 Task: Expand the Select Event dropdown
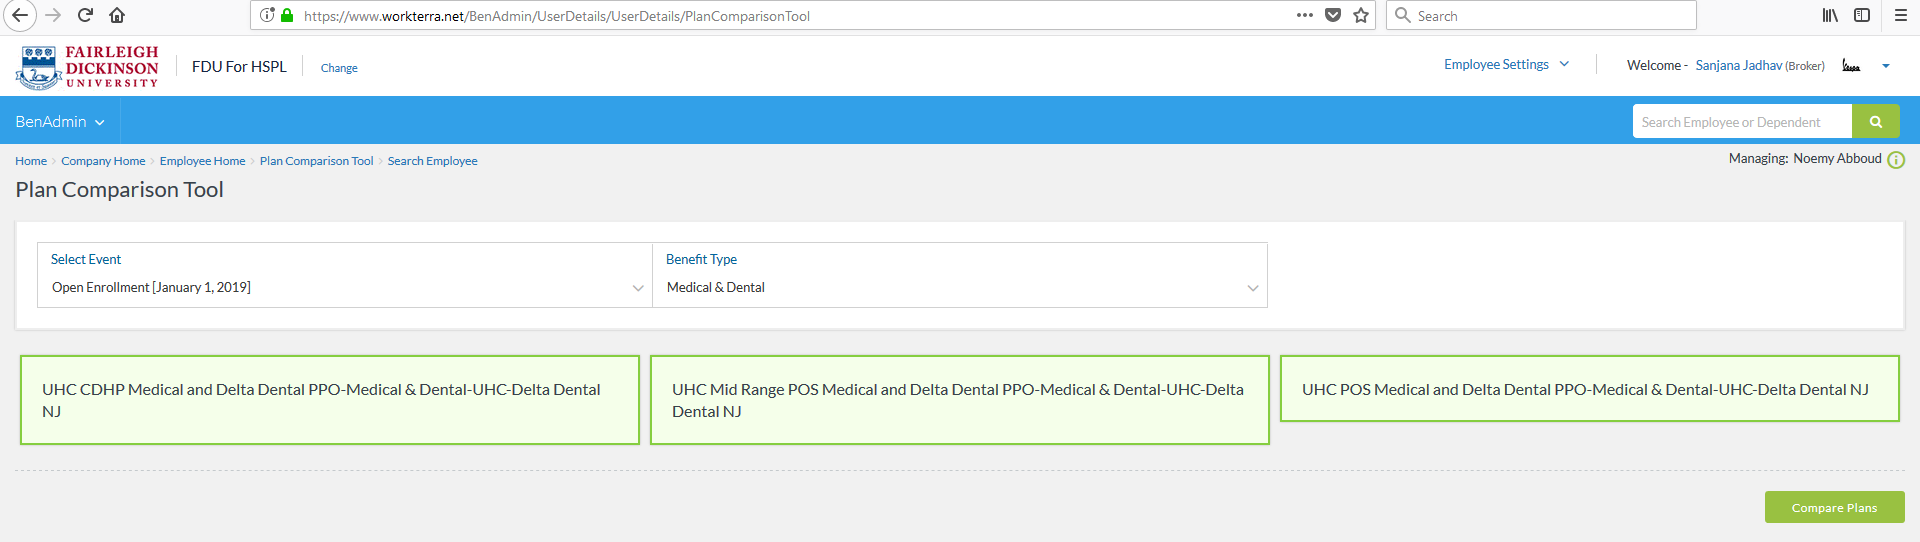tap(345, 275)
